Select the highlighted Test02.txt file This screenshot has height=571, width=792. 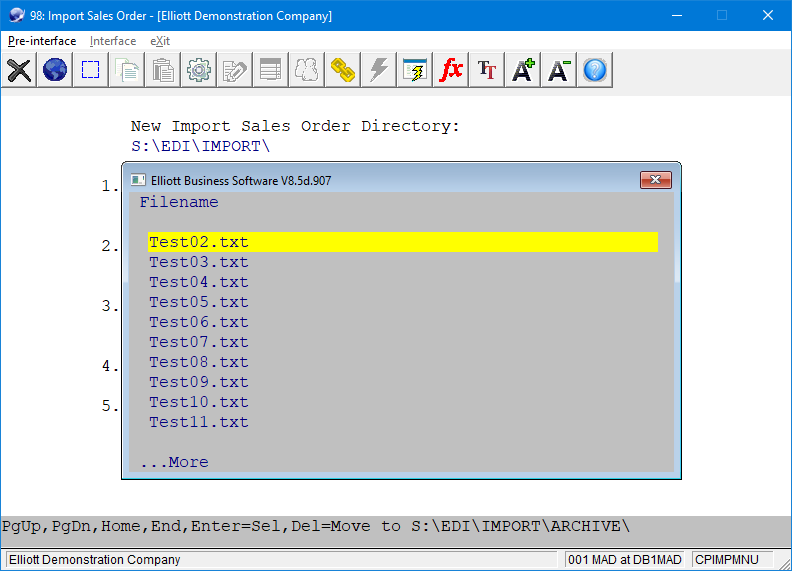(199, 242)
